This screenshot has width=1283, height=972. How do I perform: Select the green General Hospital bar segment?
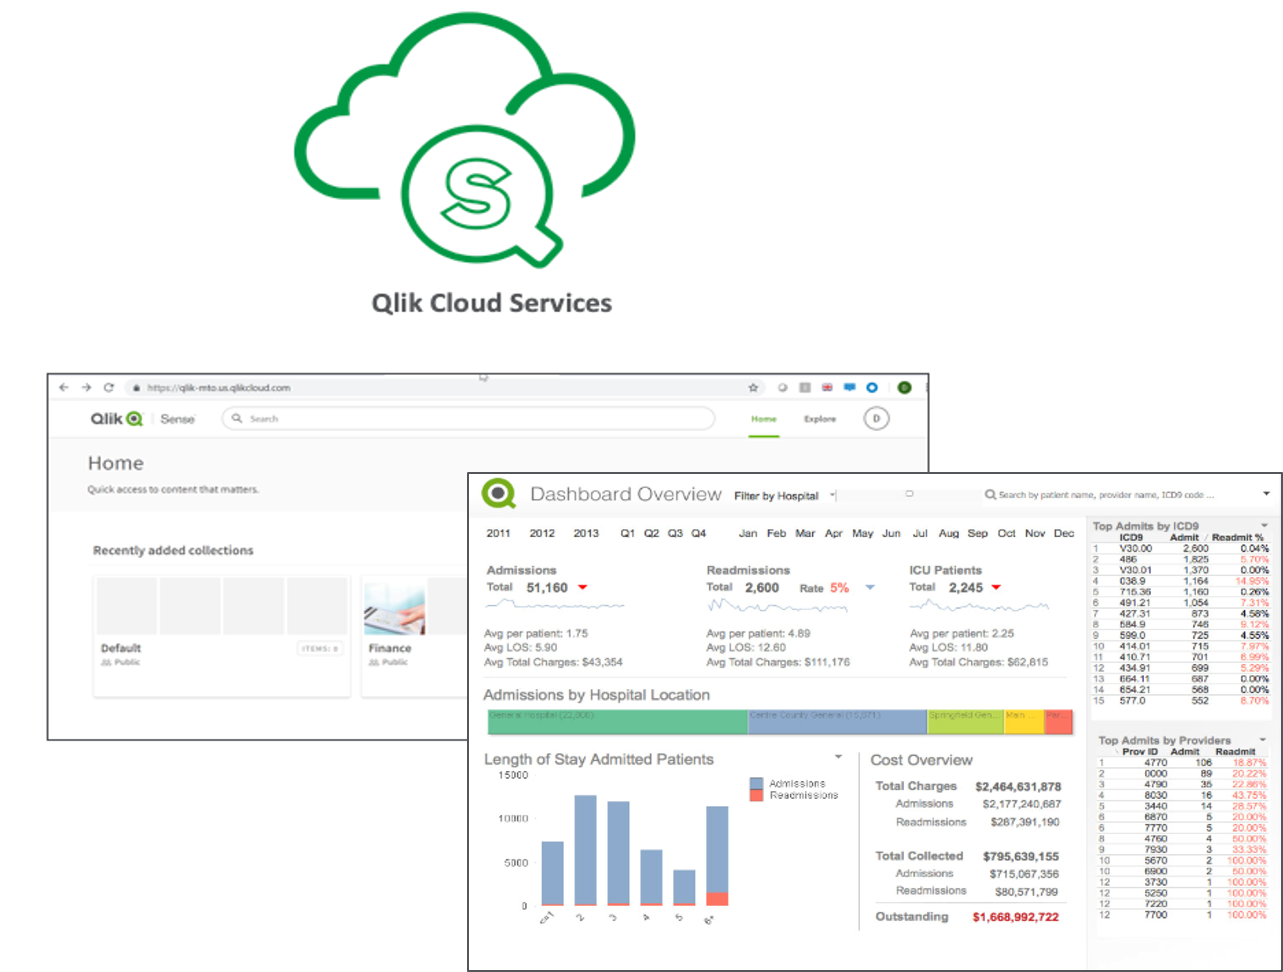pyautogui.click(x=618, y=722)
